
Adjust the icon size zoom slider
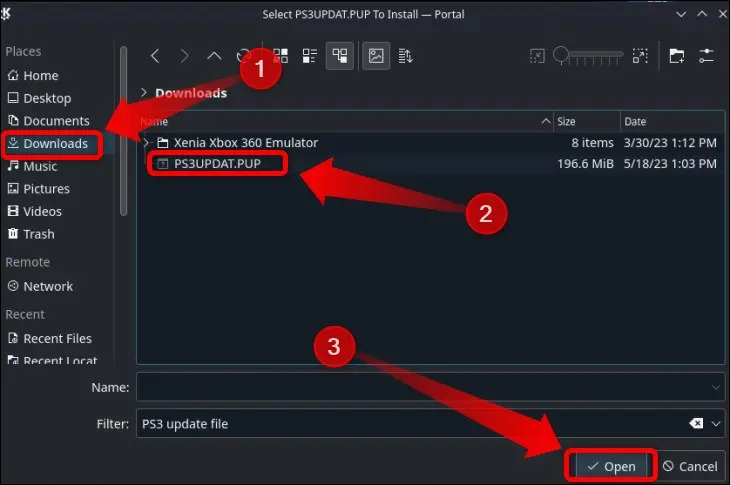588,55
